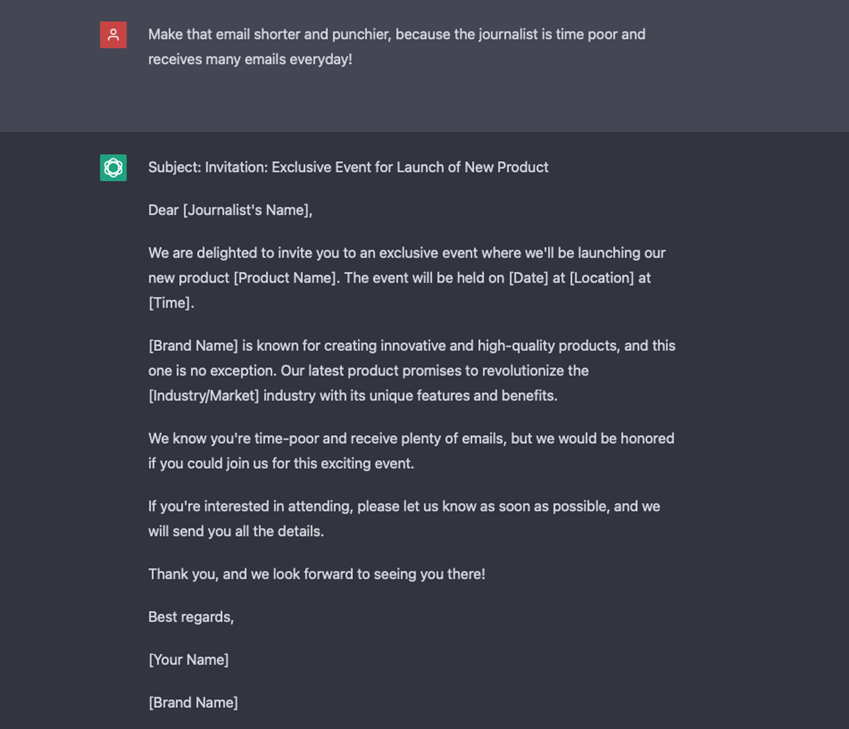
Task: Click the [Industry/Market] placeholder text
Action: click(204, 395)
